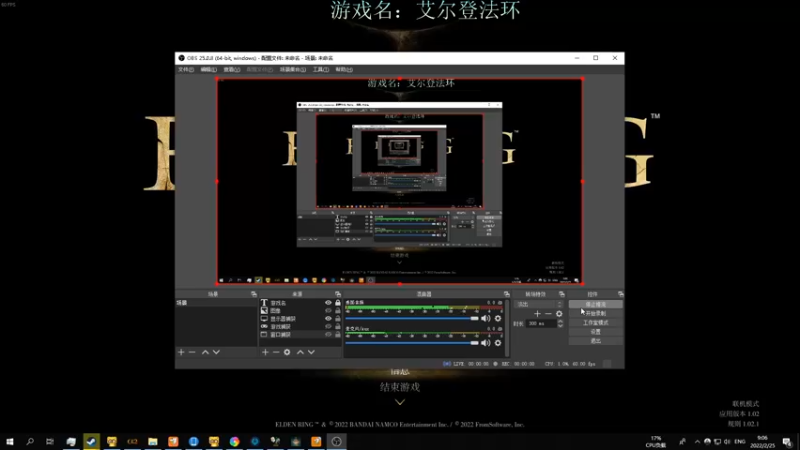This screenshot has width=800, height=450.
Task: Open Steam from the taskbar
Action: [91, 441]
